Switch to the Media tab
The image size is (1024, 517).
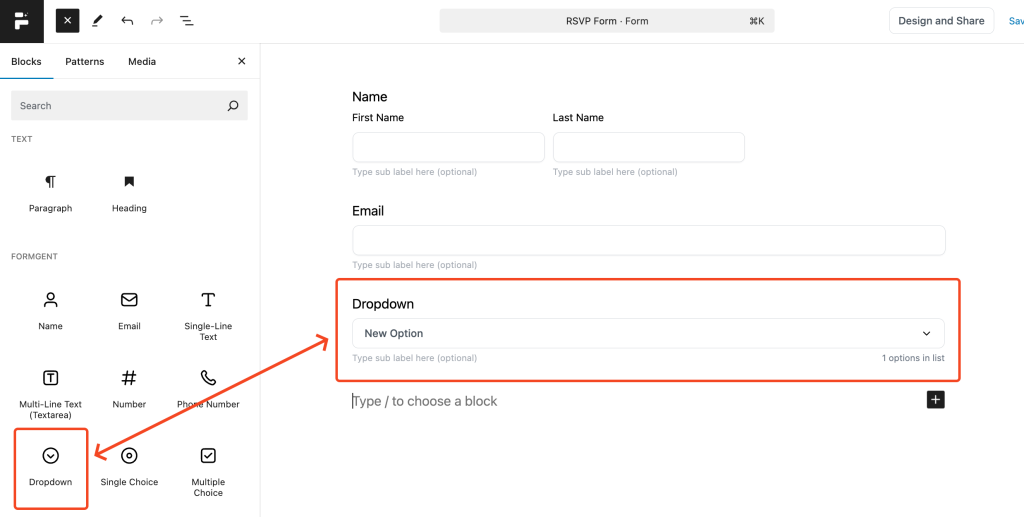click(142, 61)
